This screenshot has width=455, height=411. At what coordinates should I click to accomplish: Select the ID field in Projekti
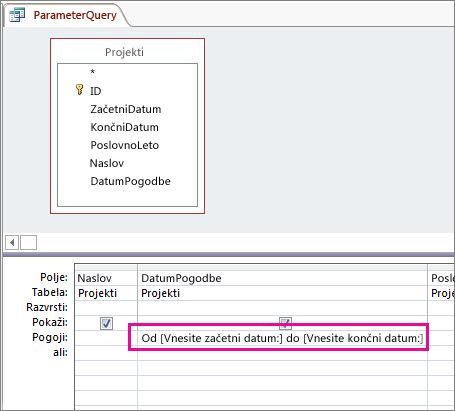coord(96,91)
